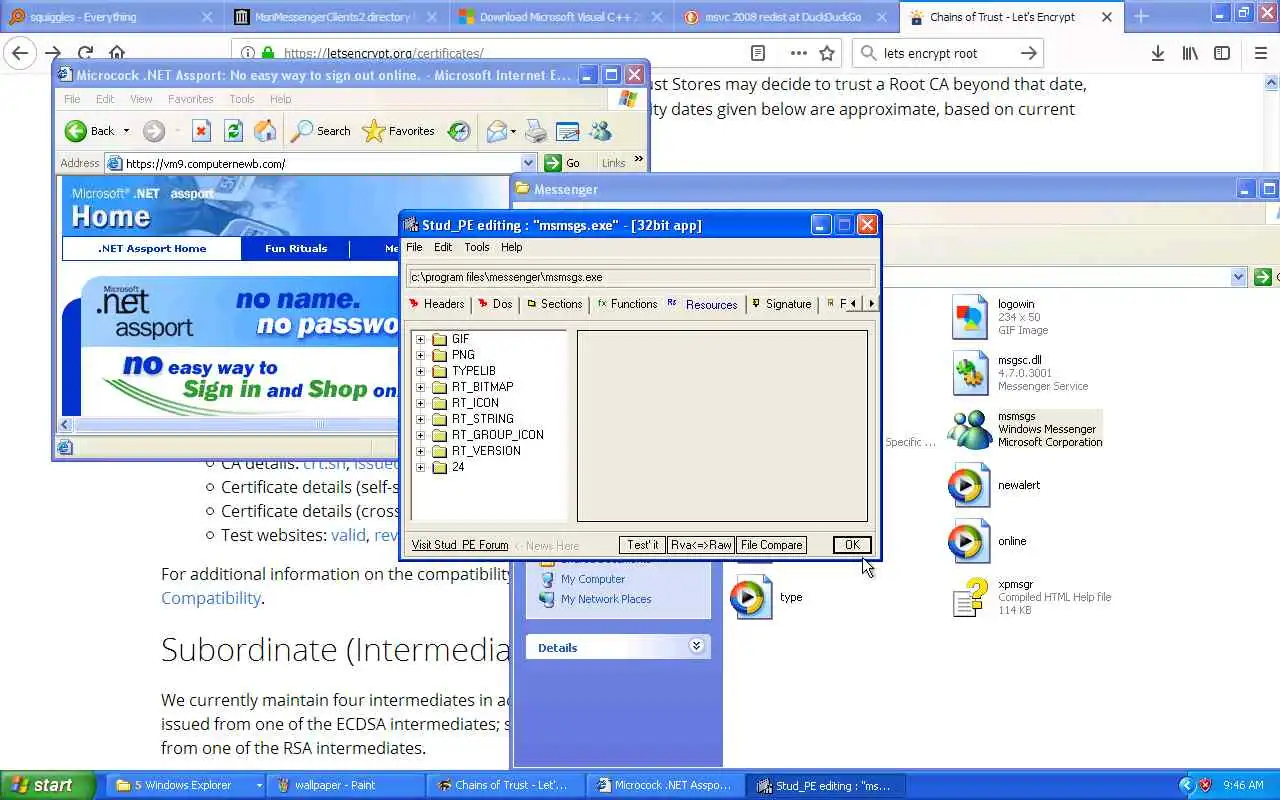Click Internet Explorer Stop icon
1280x800 pixels.
(x=201, y=131)
